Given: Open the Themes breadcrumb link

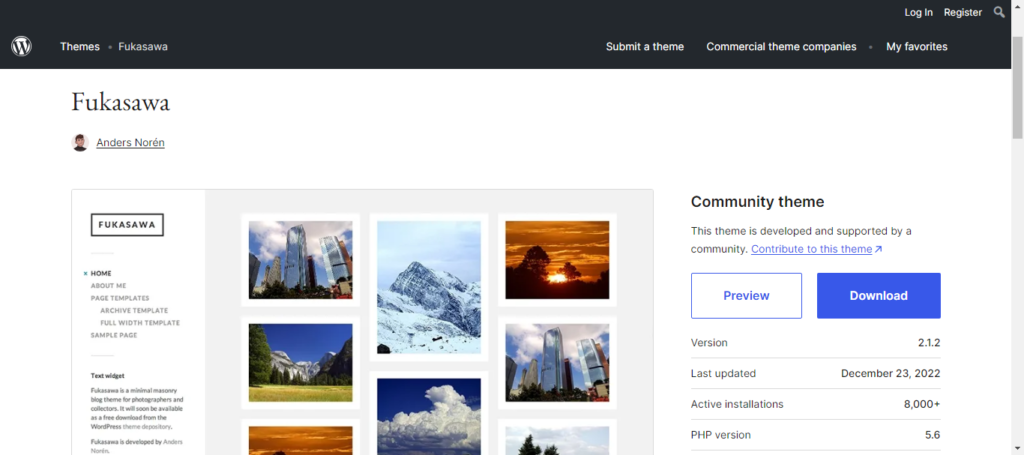Looking at the screenshot, I should click(80, 46).
